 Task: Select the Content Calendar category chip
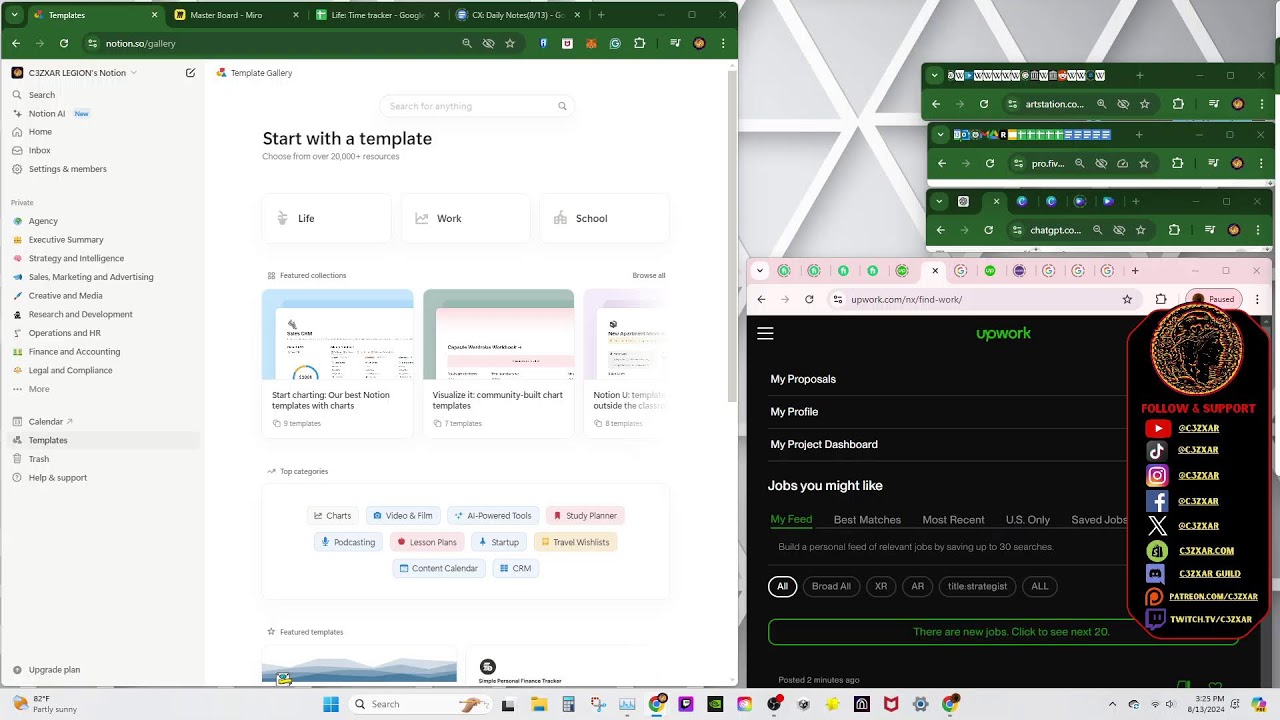click(438, 568)
